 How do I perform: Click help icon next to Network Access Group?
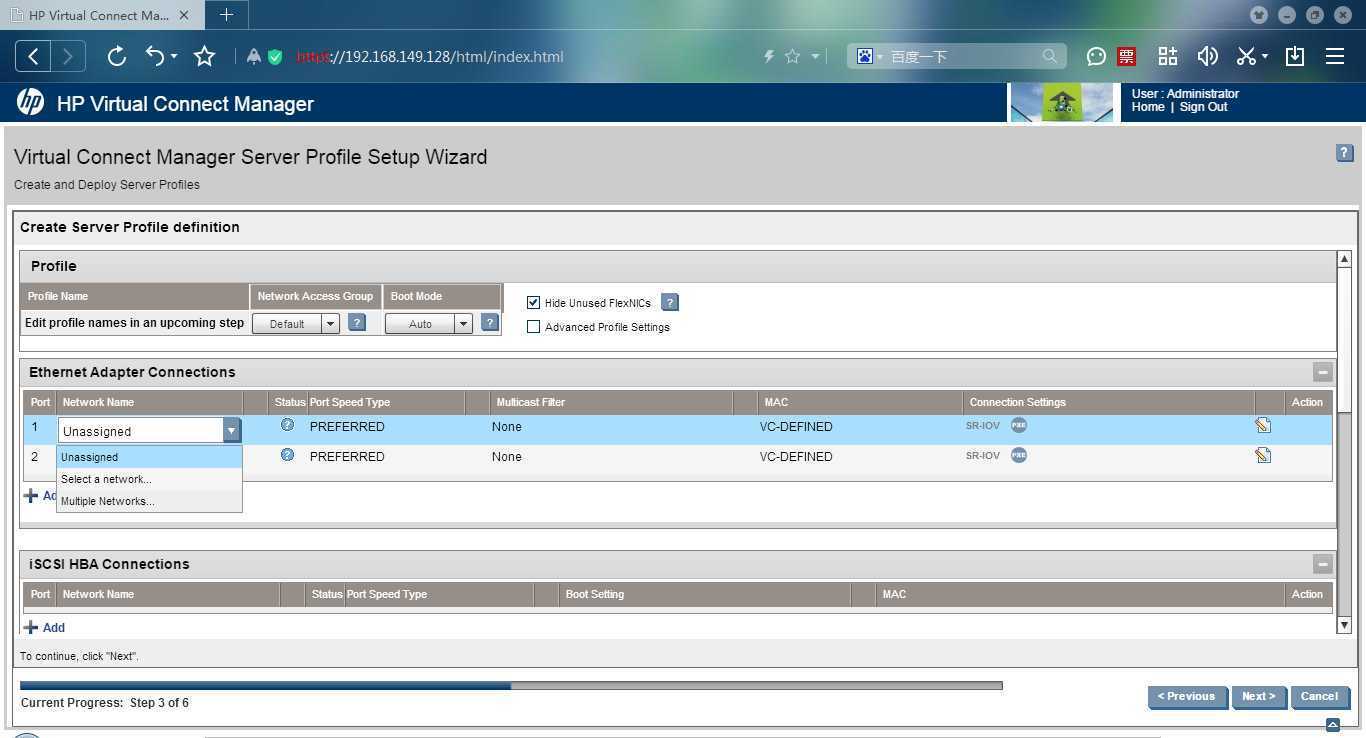click(x=357, y=322)
